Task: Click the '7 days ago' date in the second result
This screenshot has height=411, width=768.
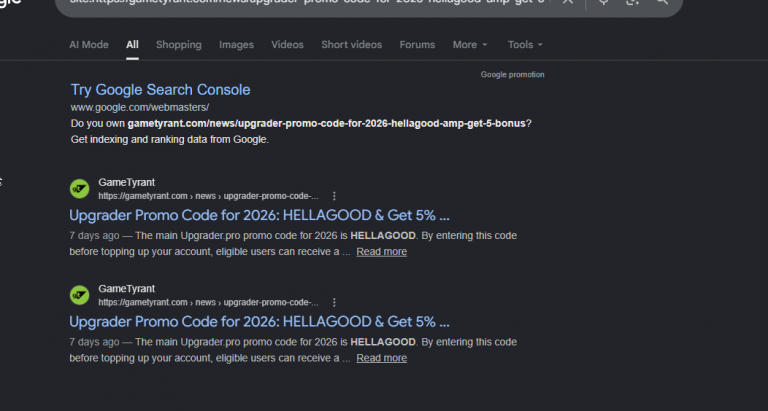Action: [94, 342]
